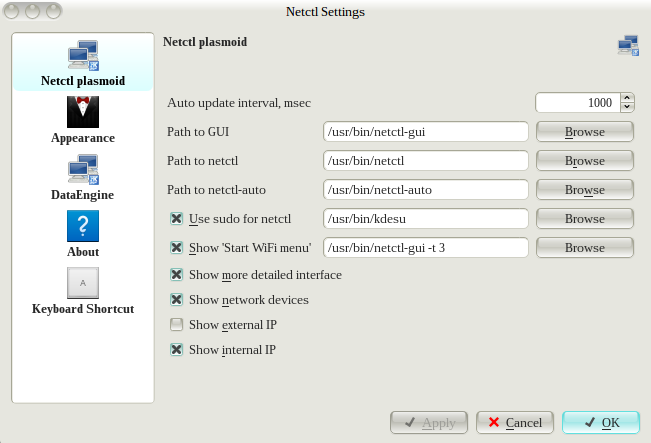Open the DataEngine settings page icon
Screen dimensions: 651x443
coord(83,170)
